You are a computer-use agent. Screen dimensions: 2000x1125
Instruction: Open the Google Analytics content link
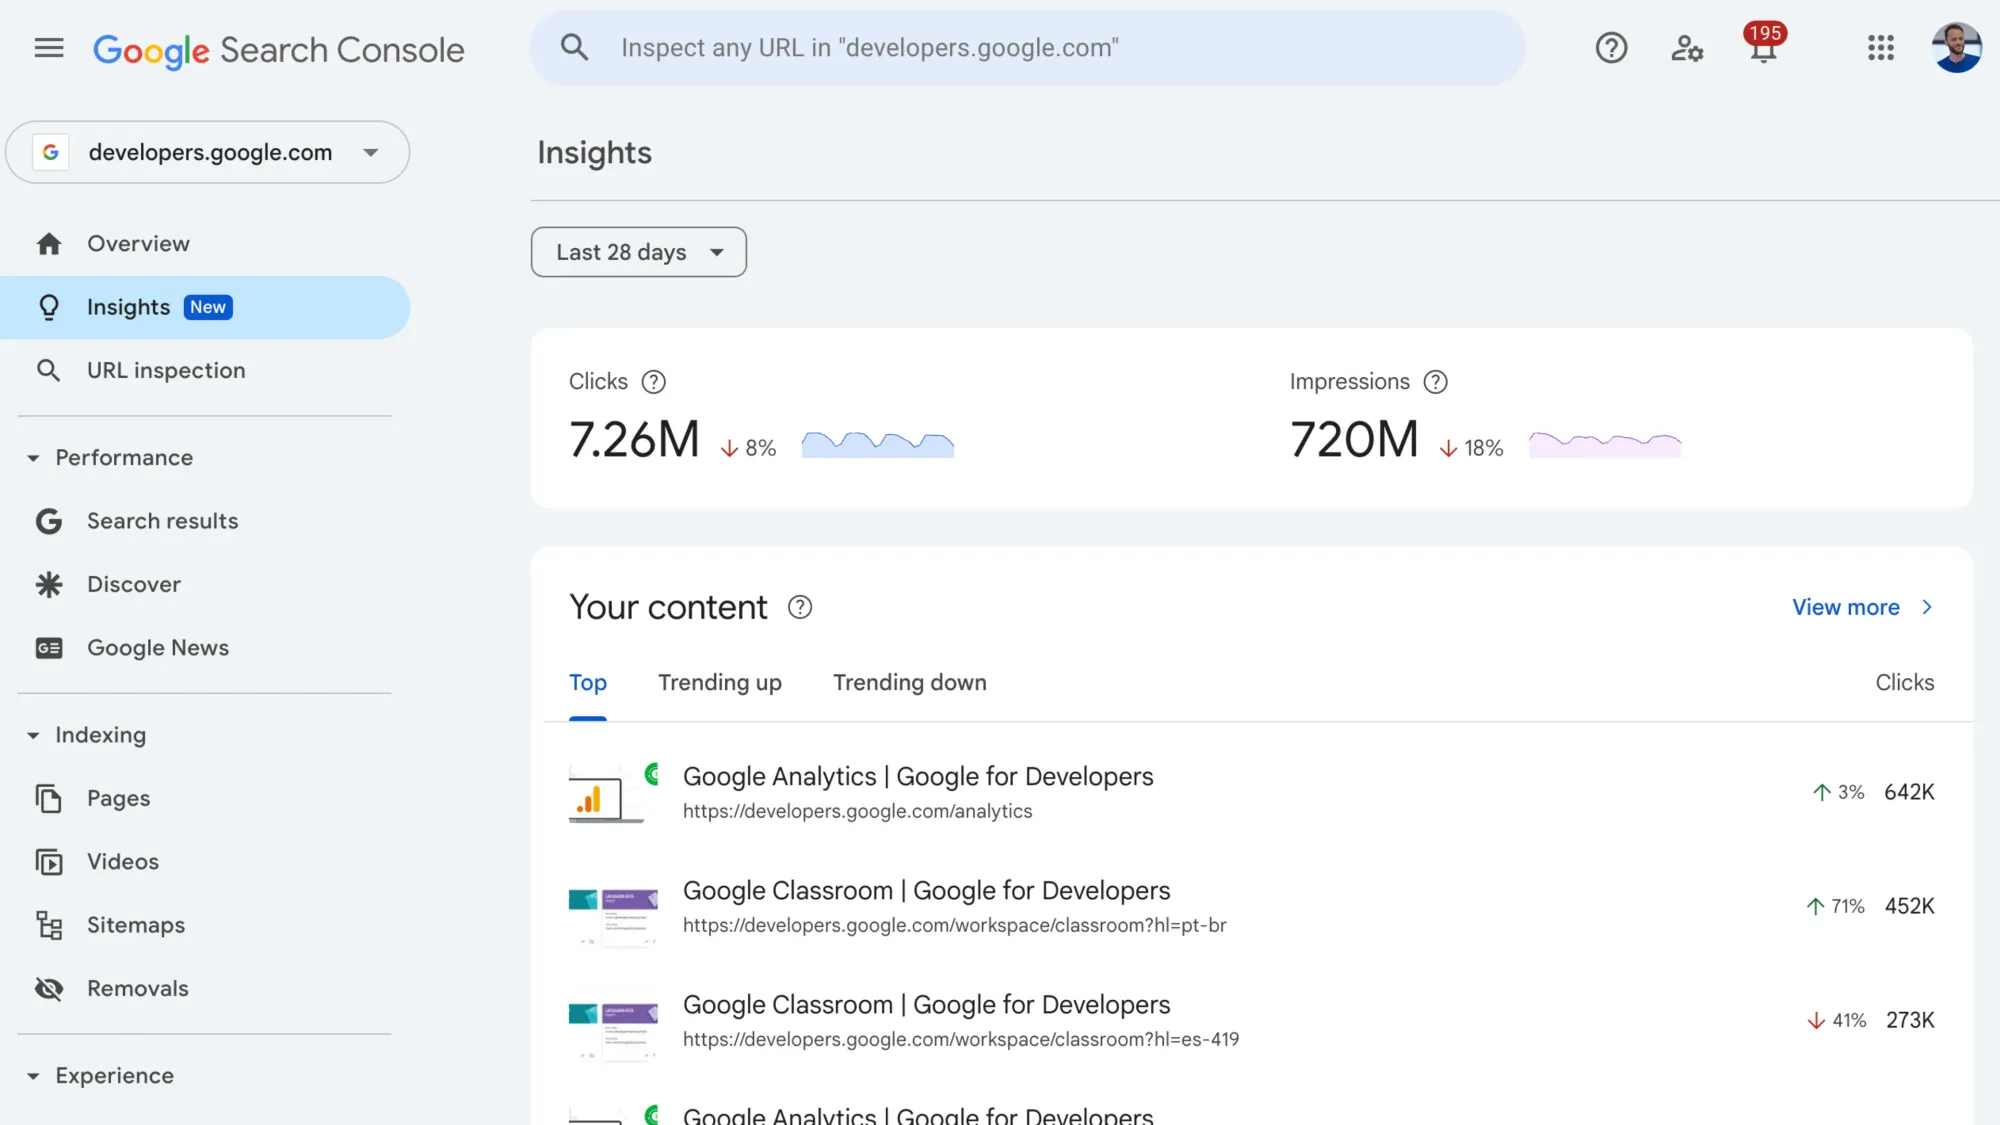click(x=917, y=776)
